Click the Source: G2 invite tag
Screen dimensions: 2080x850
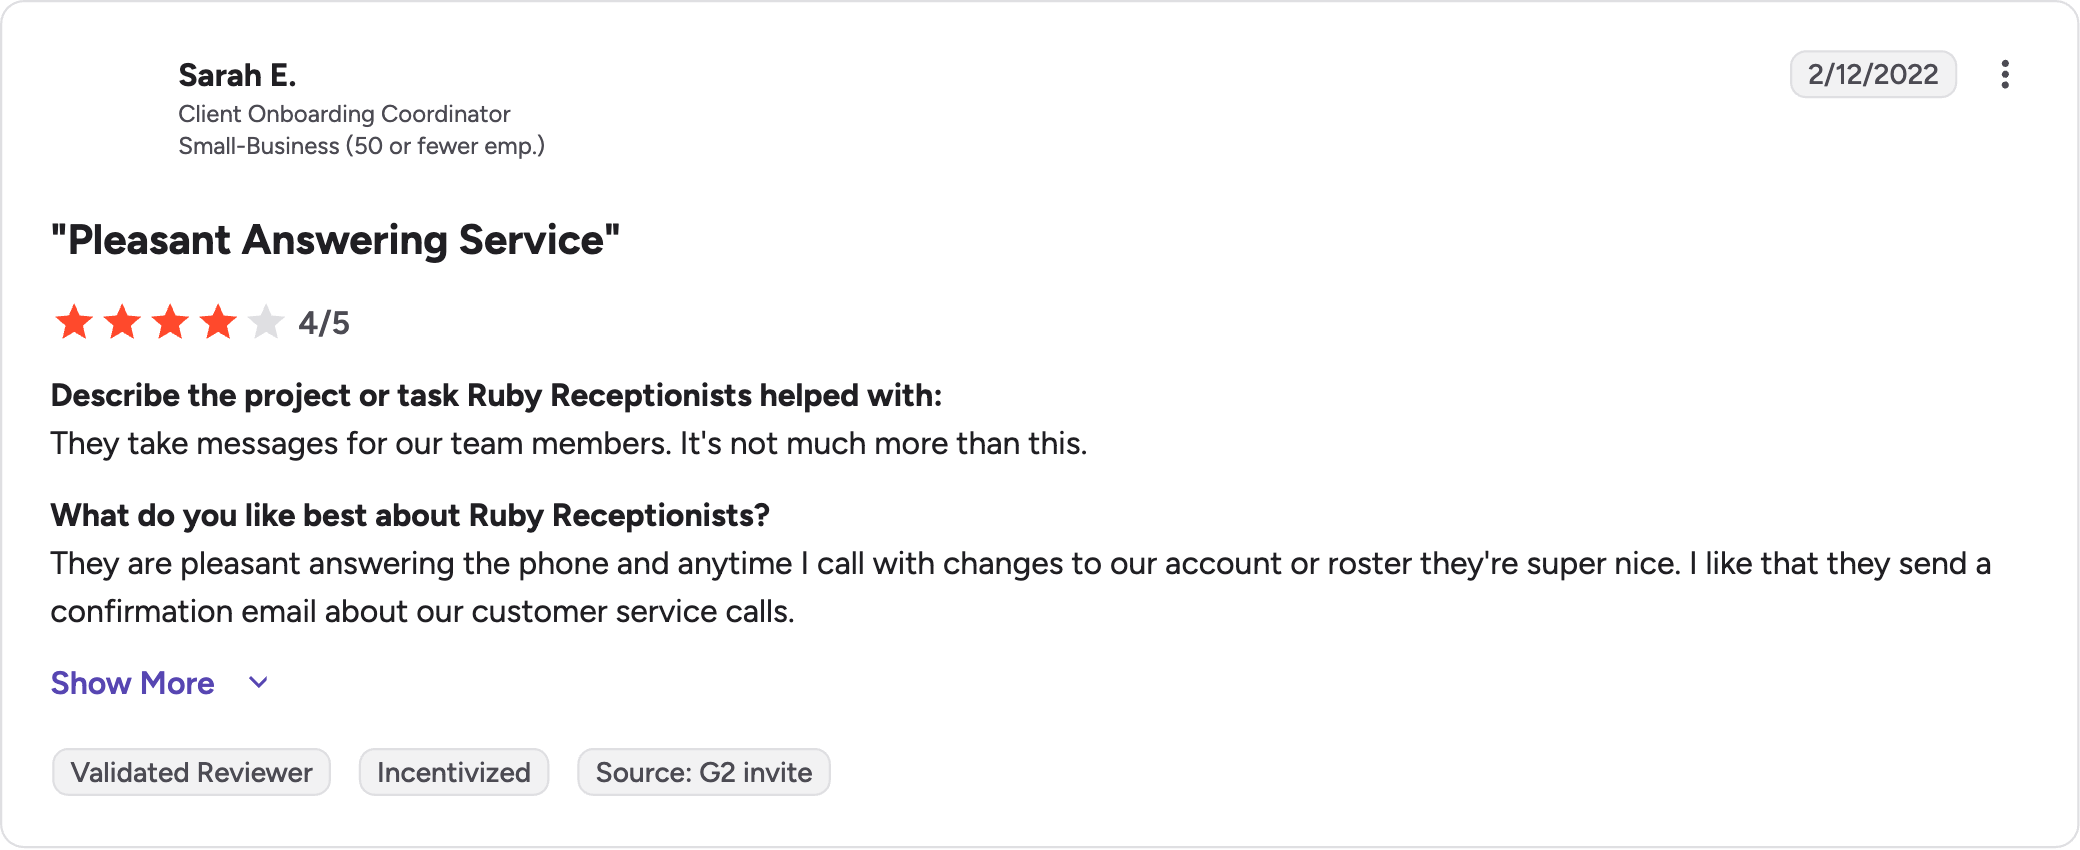pyautogui.click(x=704, y=772)
